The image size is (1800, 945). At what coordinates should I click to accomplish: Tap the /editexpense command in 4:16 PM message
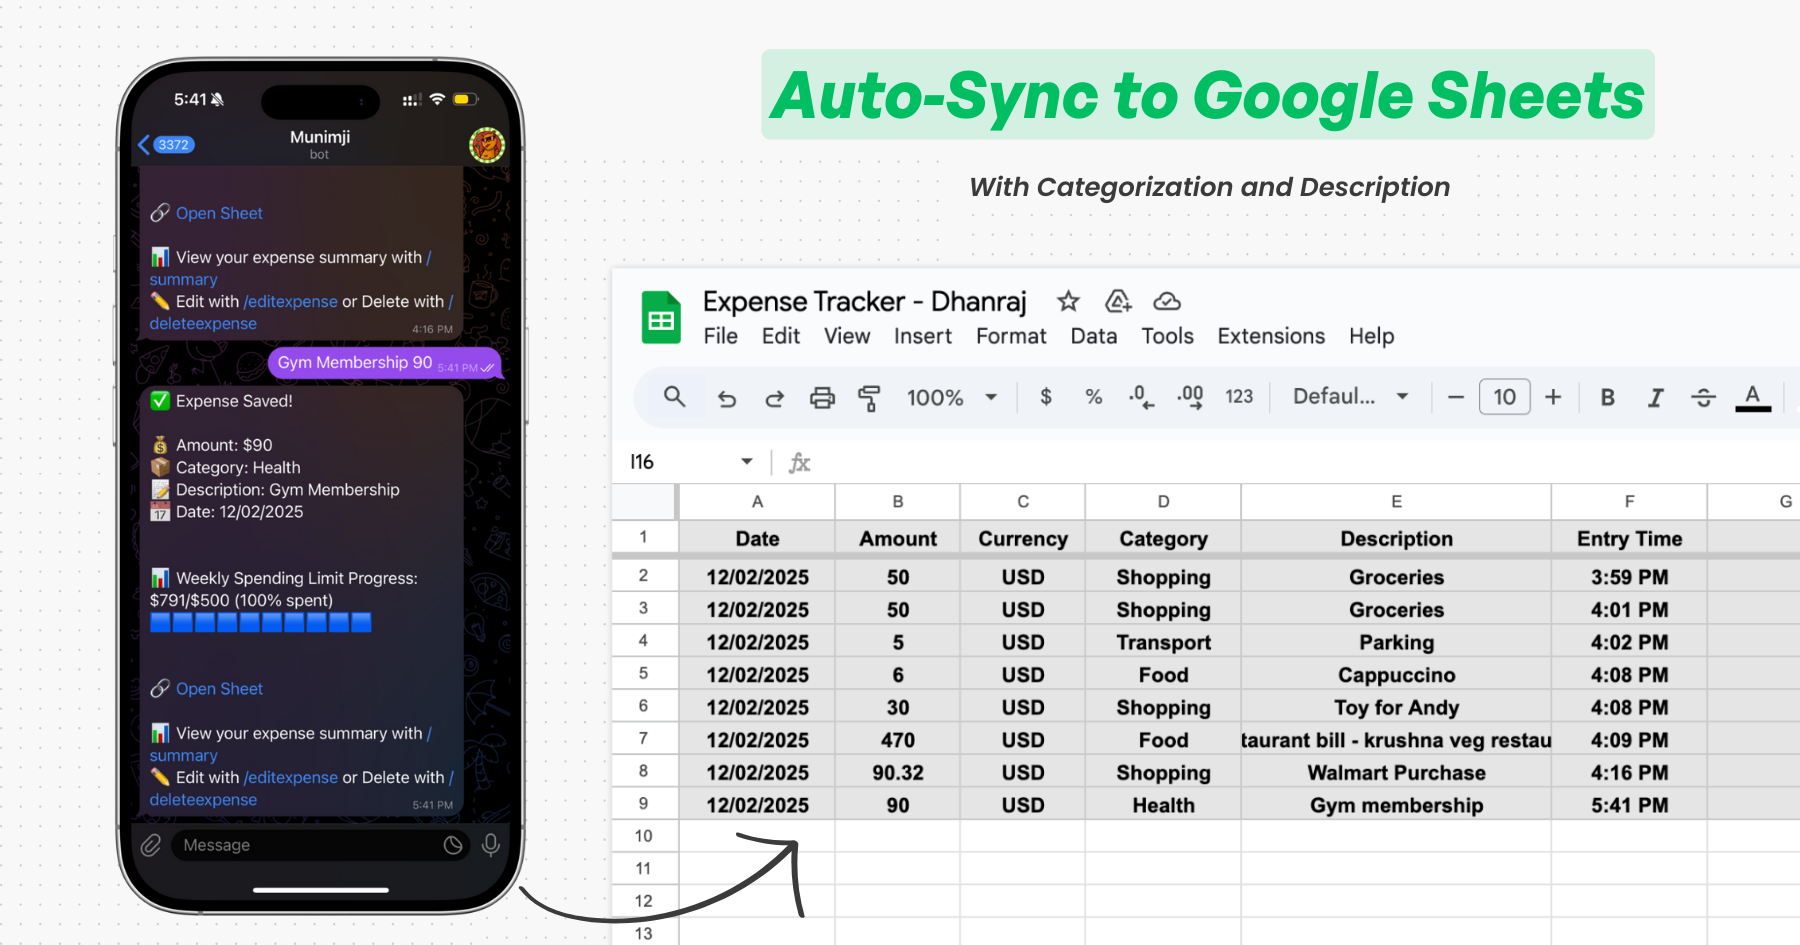tap(291, 301)
